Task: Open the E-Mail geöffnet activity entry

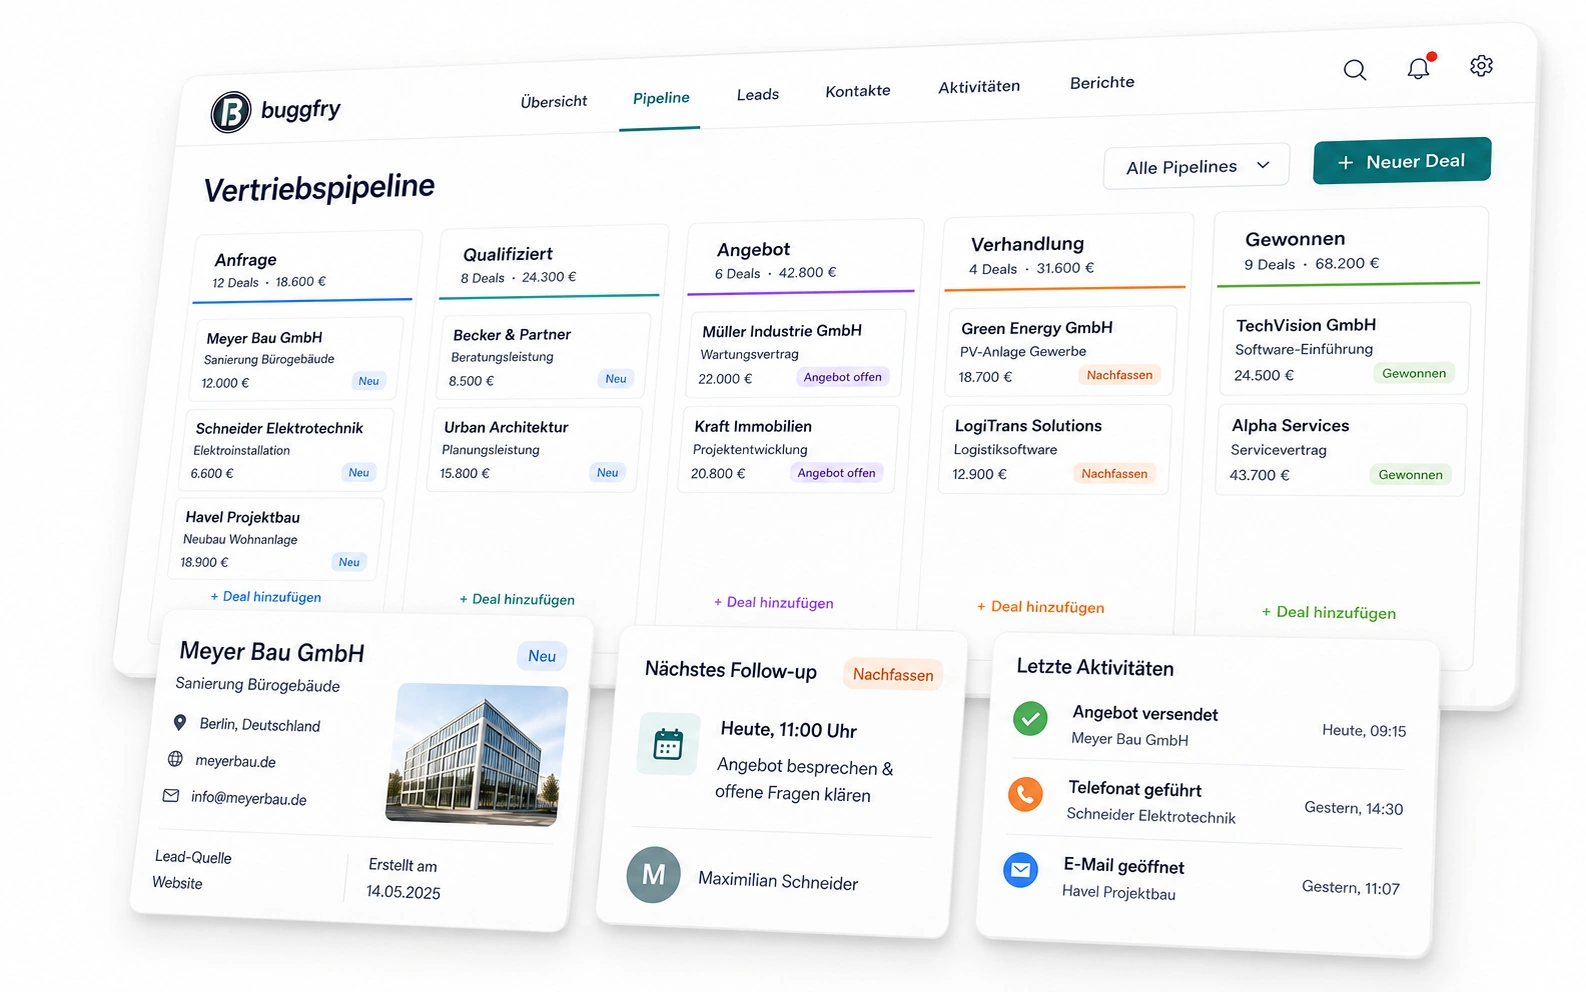Action: point(1201,880)
